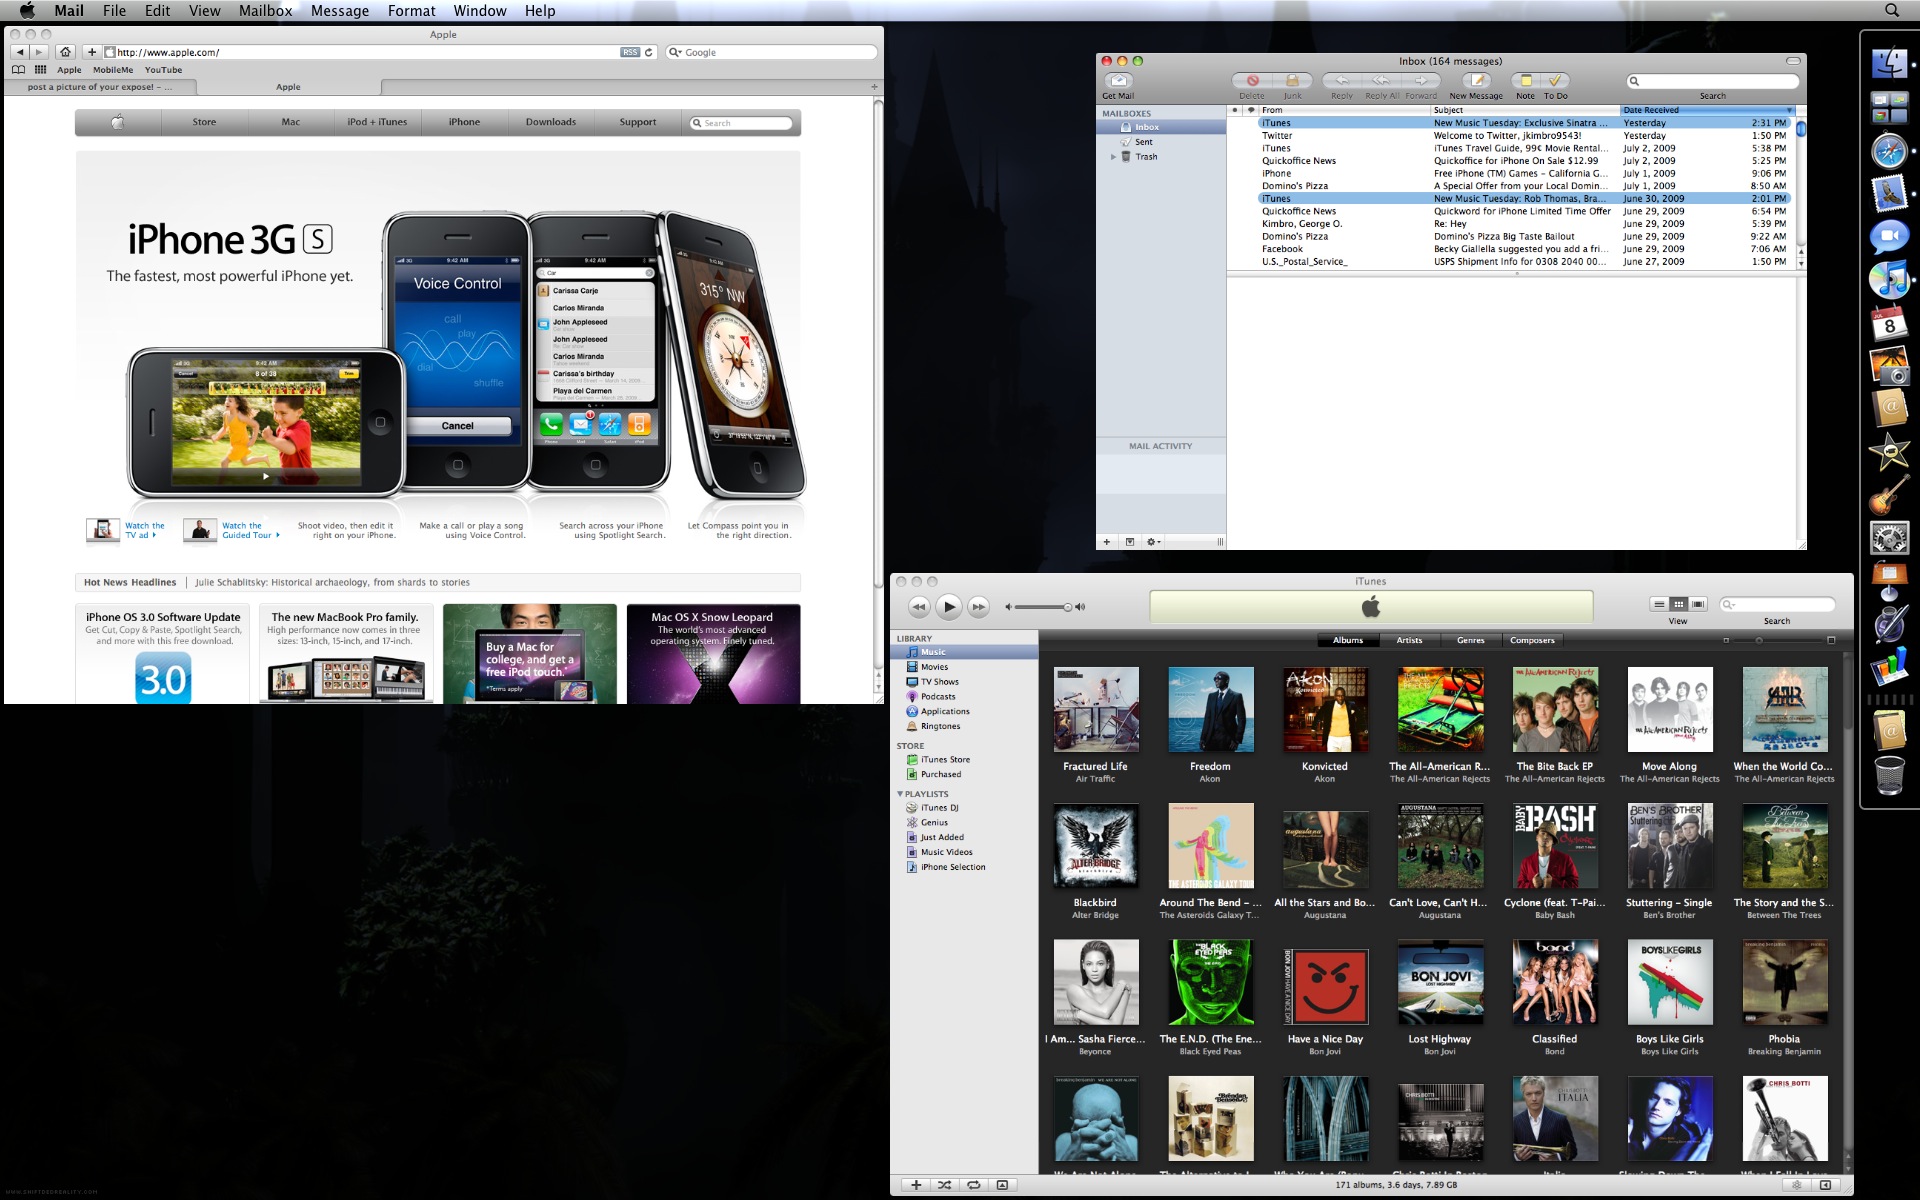Viewport: 1920px width, 1200px height.
Task: Compose a New Message in Mail
Action: 1477,81
